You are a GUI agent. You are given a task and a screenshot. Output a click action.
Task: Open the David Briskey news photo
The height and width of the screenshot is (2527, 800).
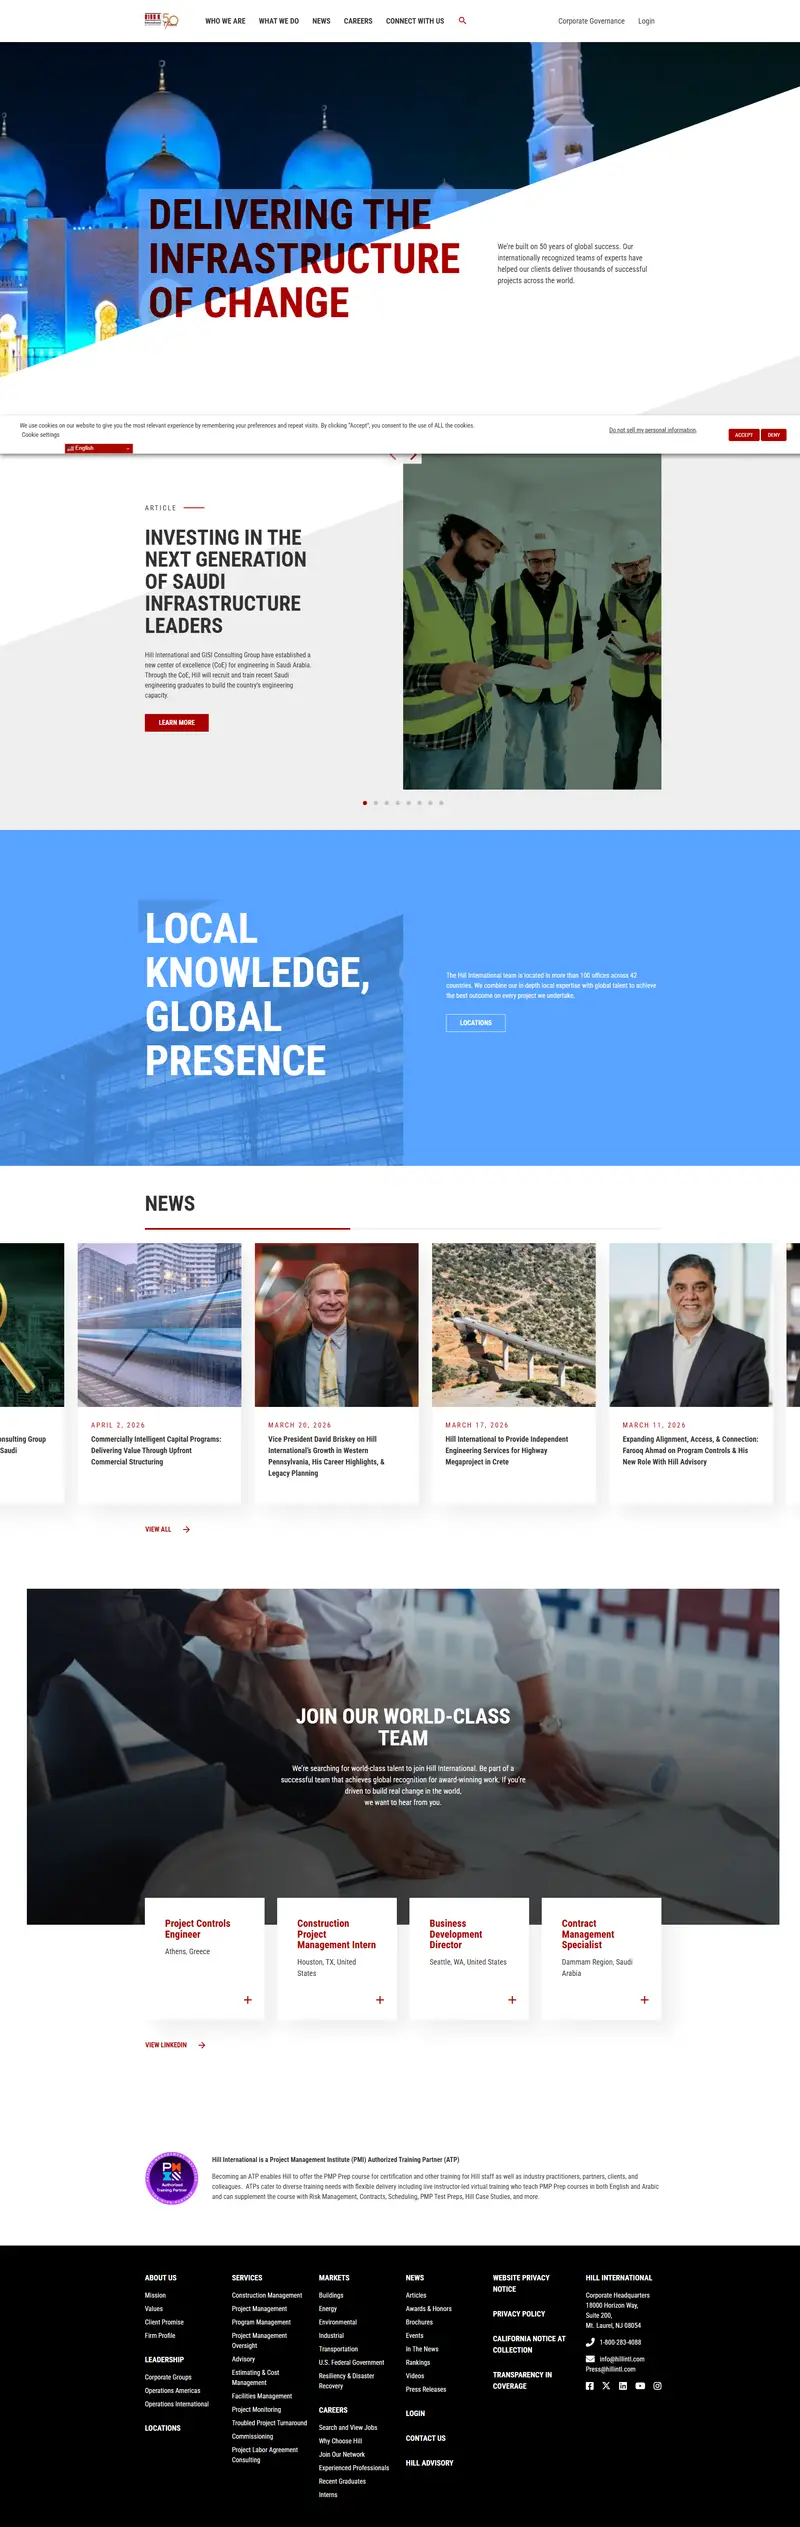pos(337,1325)
